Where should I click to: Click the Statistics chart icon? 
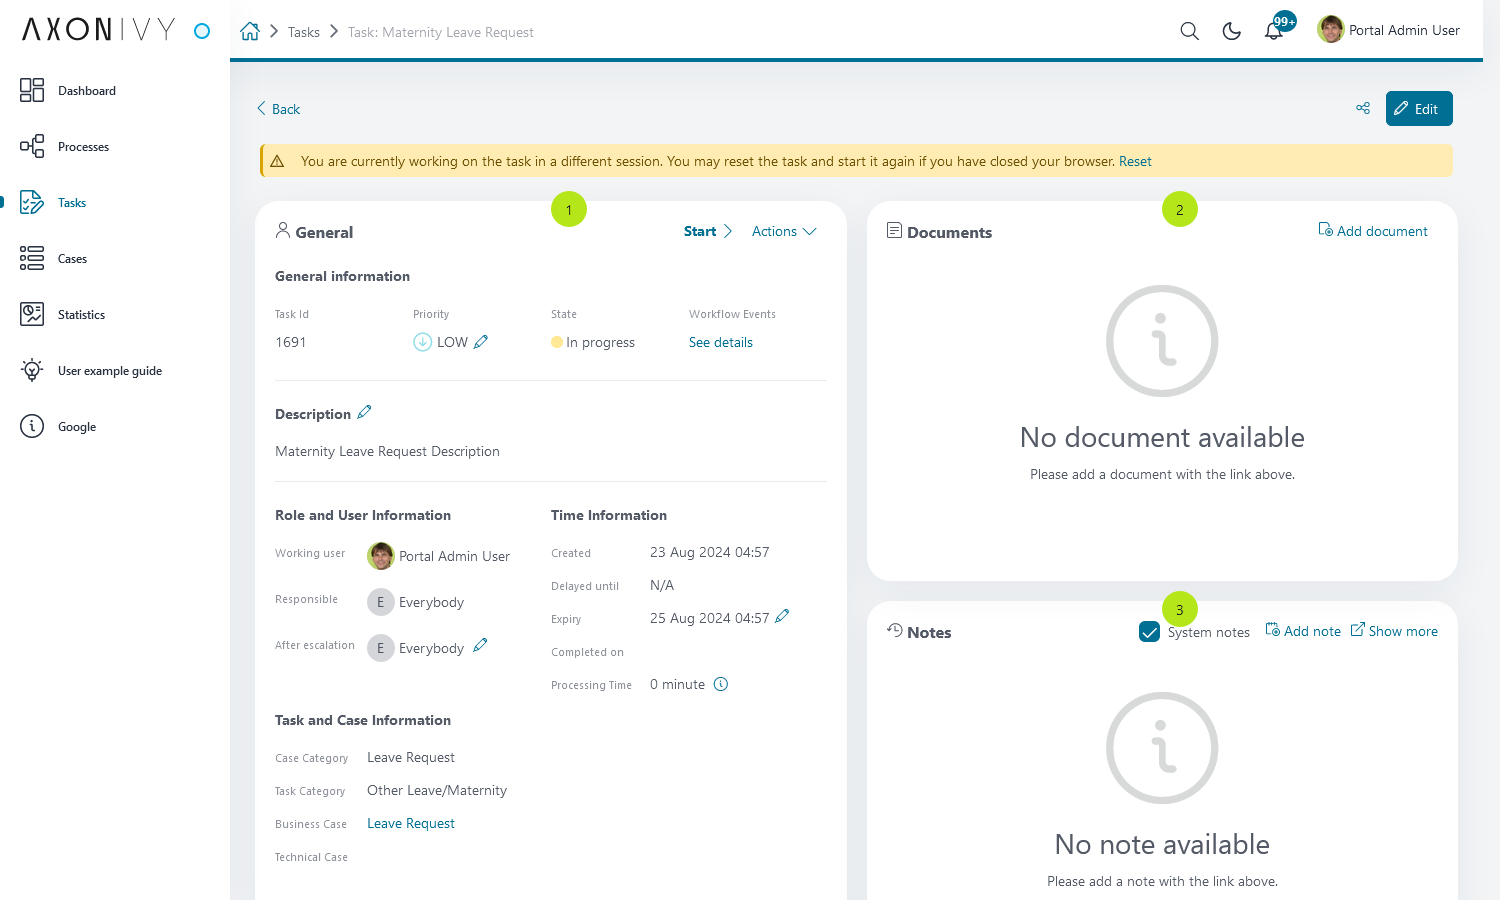(32, 314)
